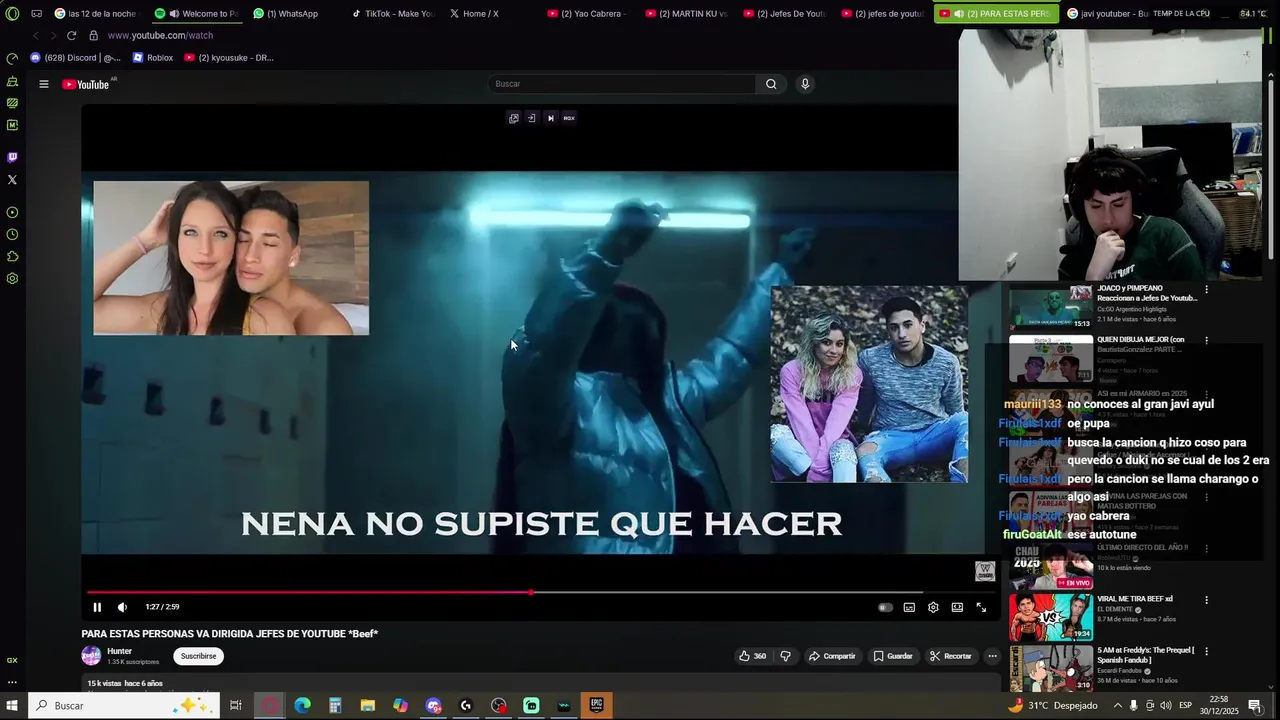Open File Explorer from the taskbar
1280x720 pixels.
coord(368,706)
